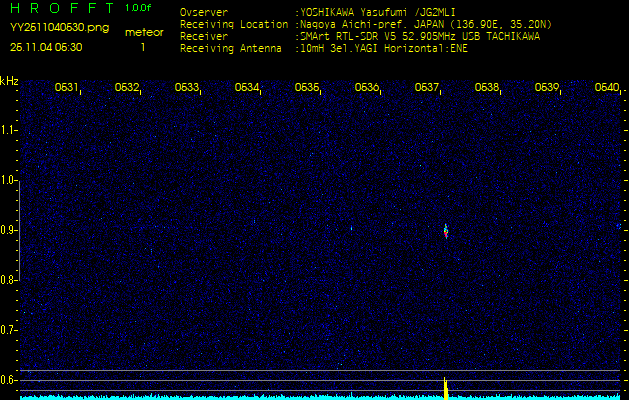Click the 0532 time marker
Viewport: 629px width, 400px height.
[126, 87]
